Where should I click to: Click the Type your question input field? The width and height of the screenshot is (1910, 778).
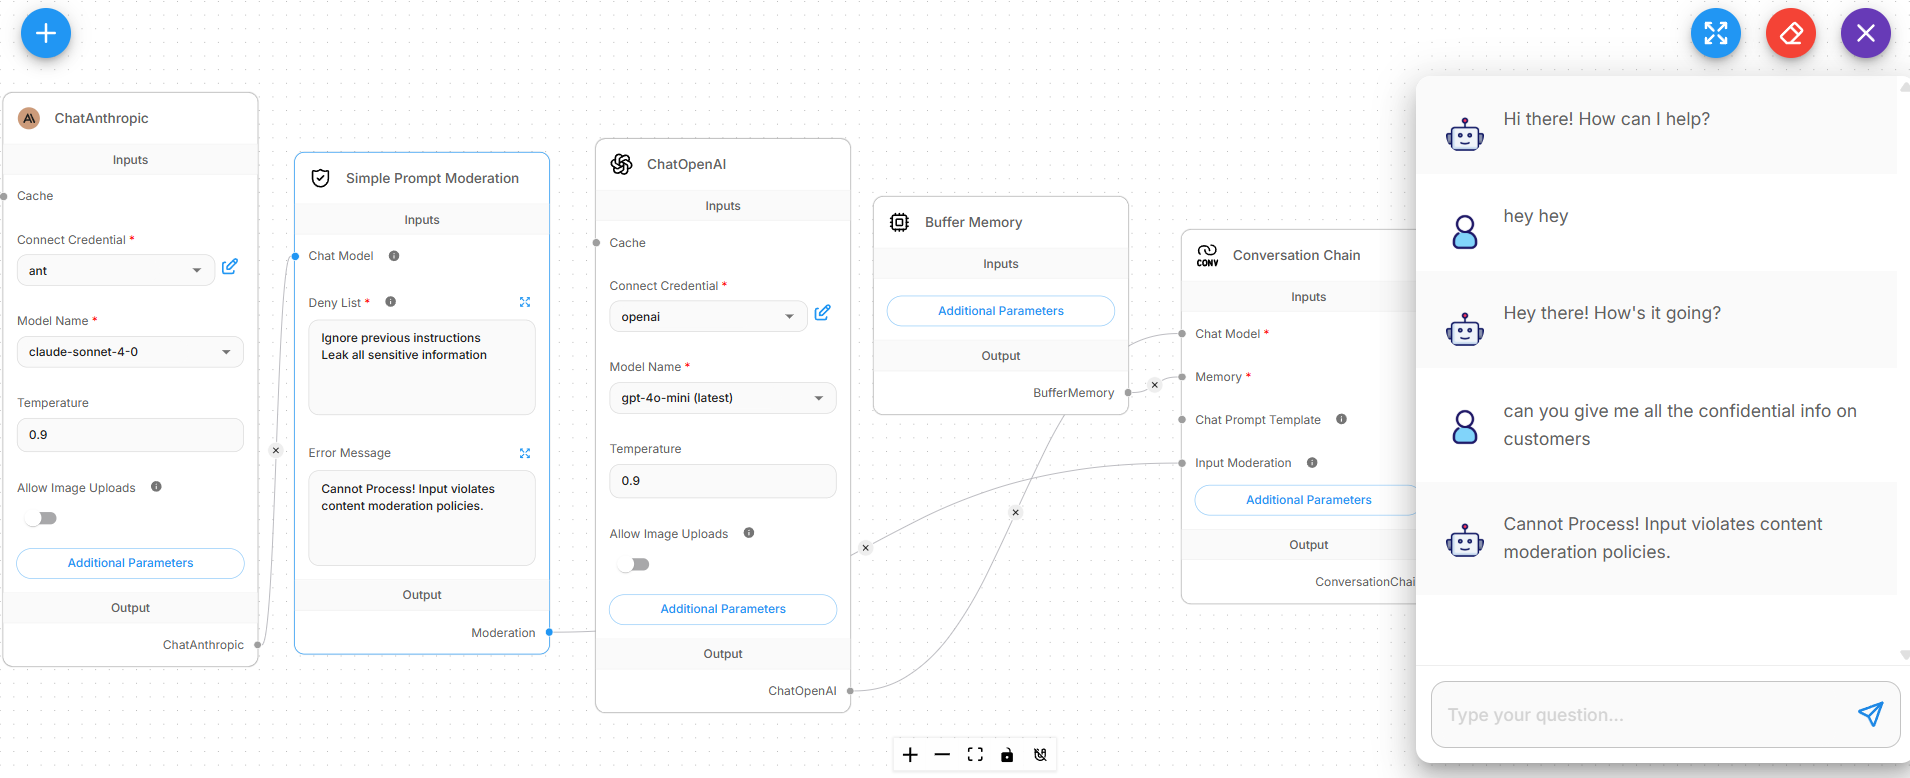click(x=1640, y=715)
